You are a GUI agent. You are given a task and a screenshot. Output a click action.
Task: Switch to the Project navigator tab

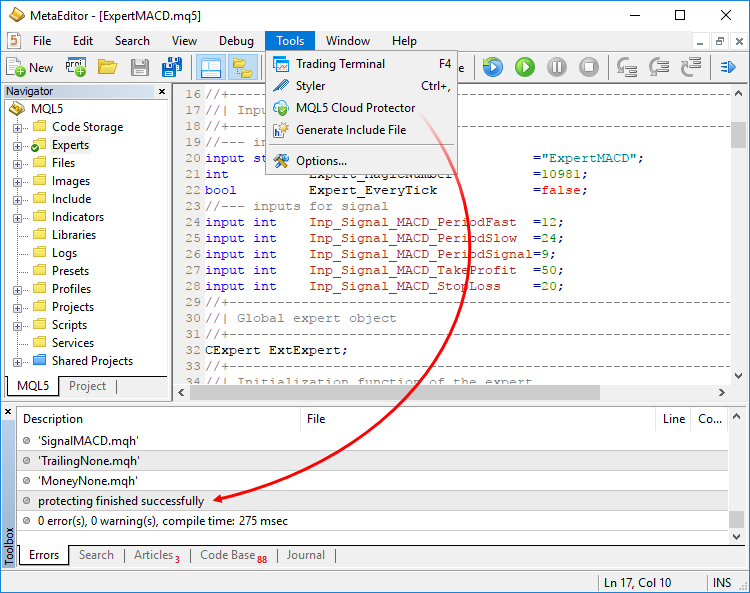(x=88, y=386)
